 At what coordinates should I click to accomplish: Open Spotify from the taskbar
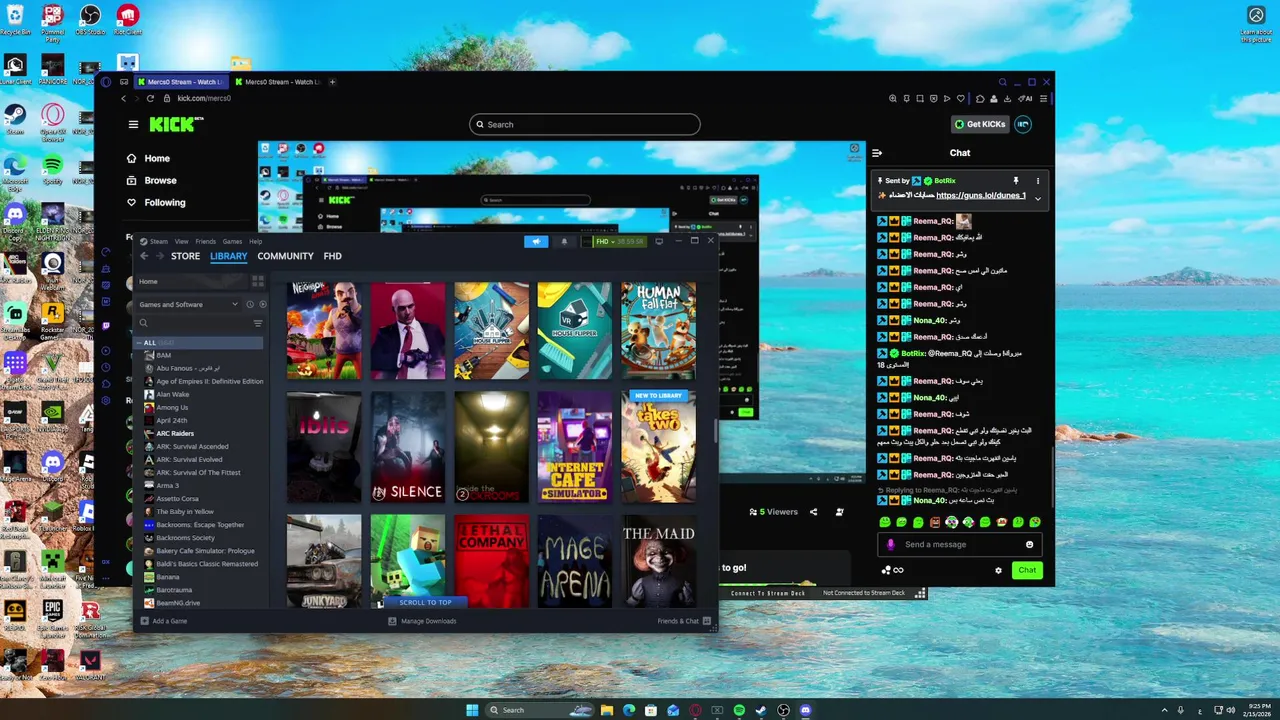(x=739, y=710)
